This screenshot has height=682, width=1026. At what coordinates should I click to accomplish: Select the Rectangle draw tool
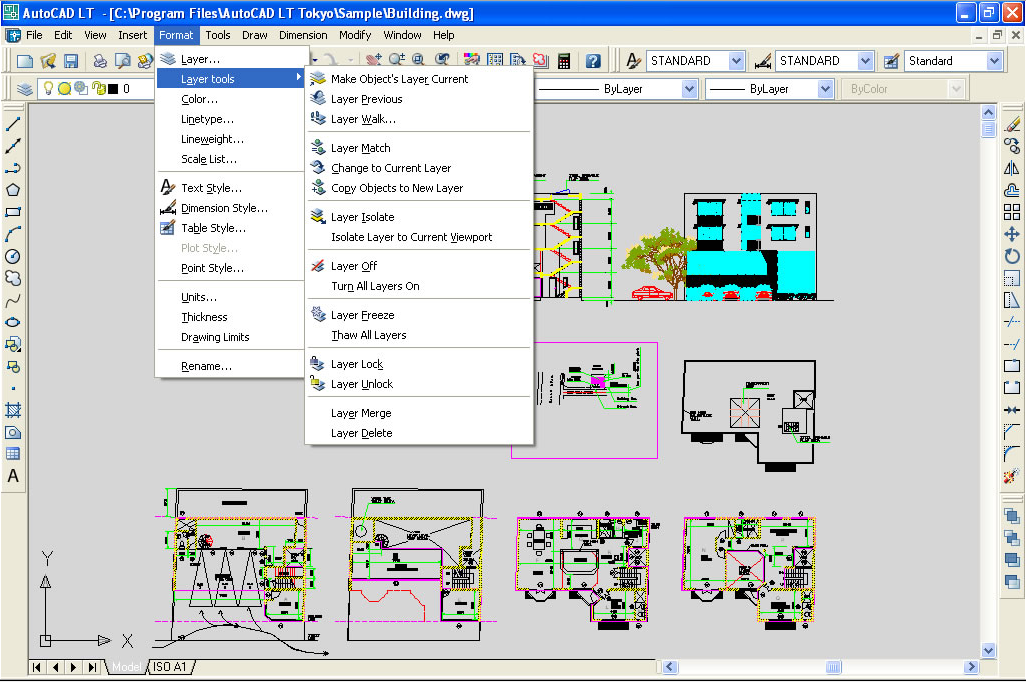(12, 212)
